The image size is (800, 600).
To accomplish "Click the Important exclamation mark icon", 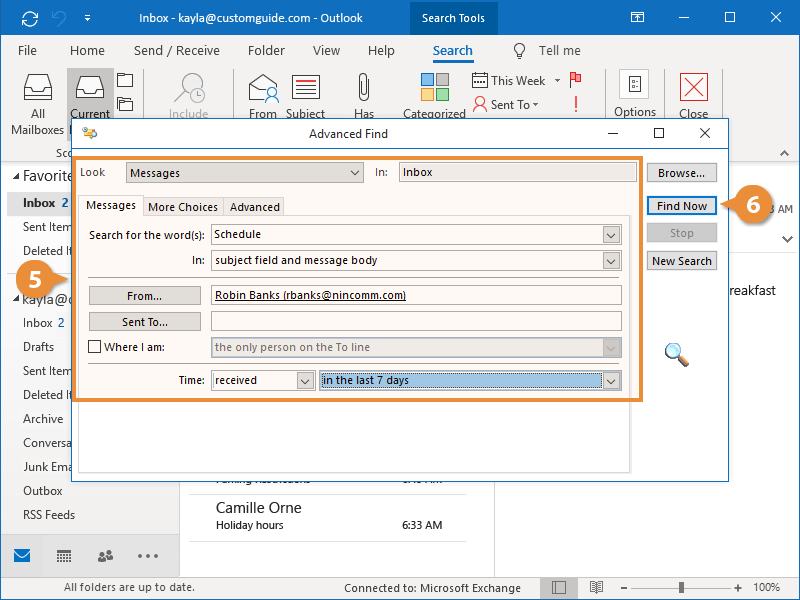I will click(x=576, y=104).
